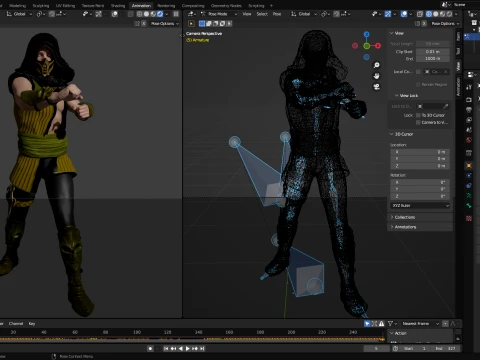
Task: Select wireframe shading in right viewport
Action: pos(429,14)
